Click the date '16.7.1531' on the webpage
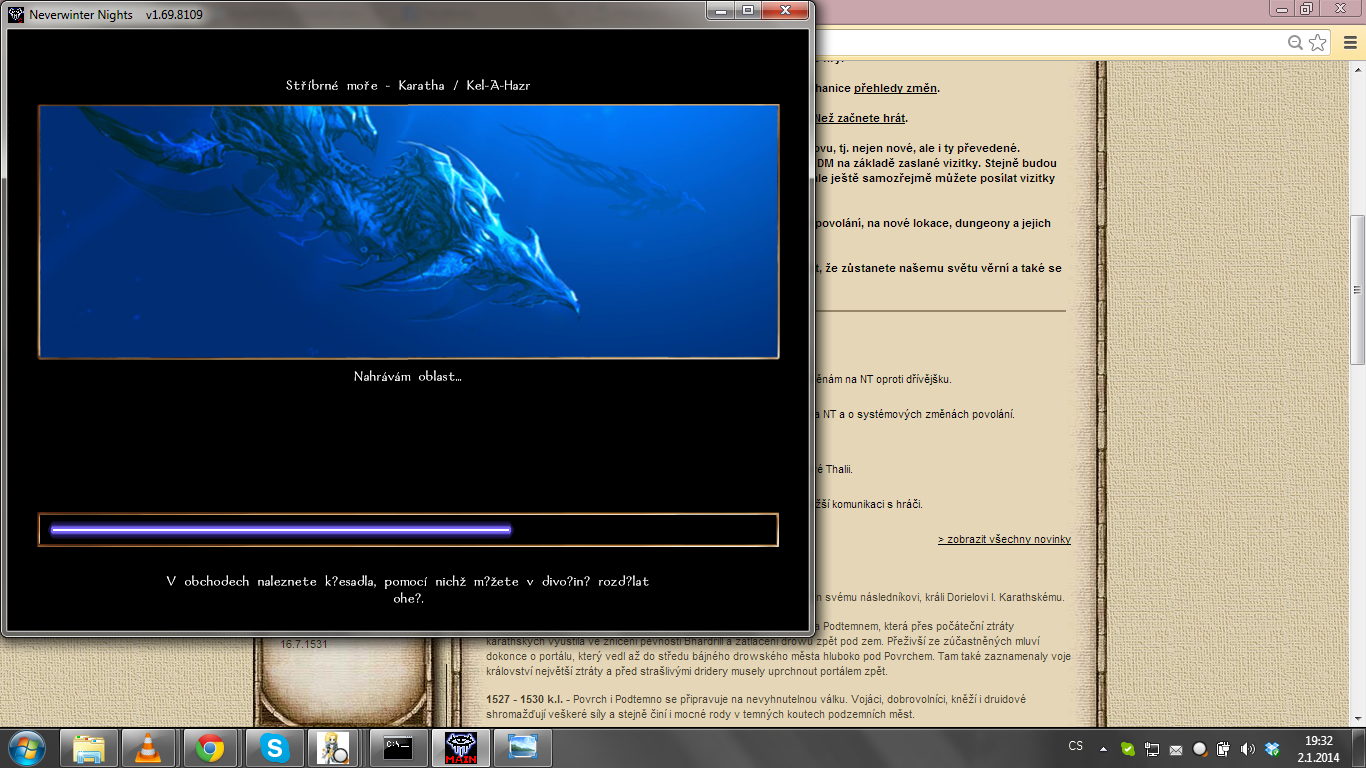This screenshot has height=768, width=1366. (x=304, y=645)
